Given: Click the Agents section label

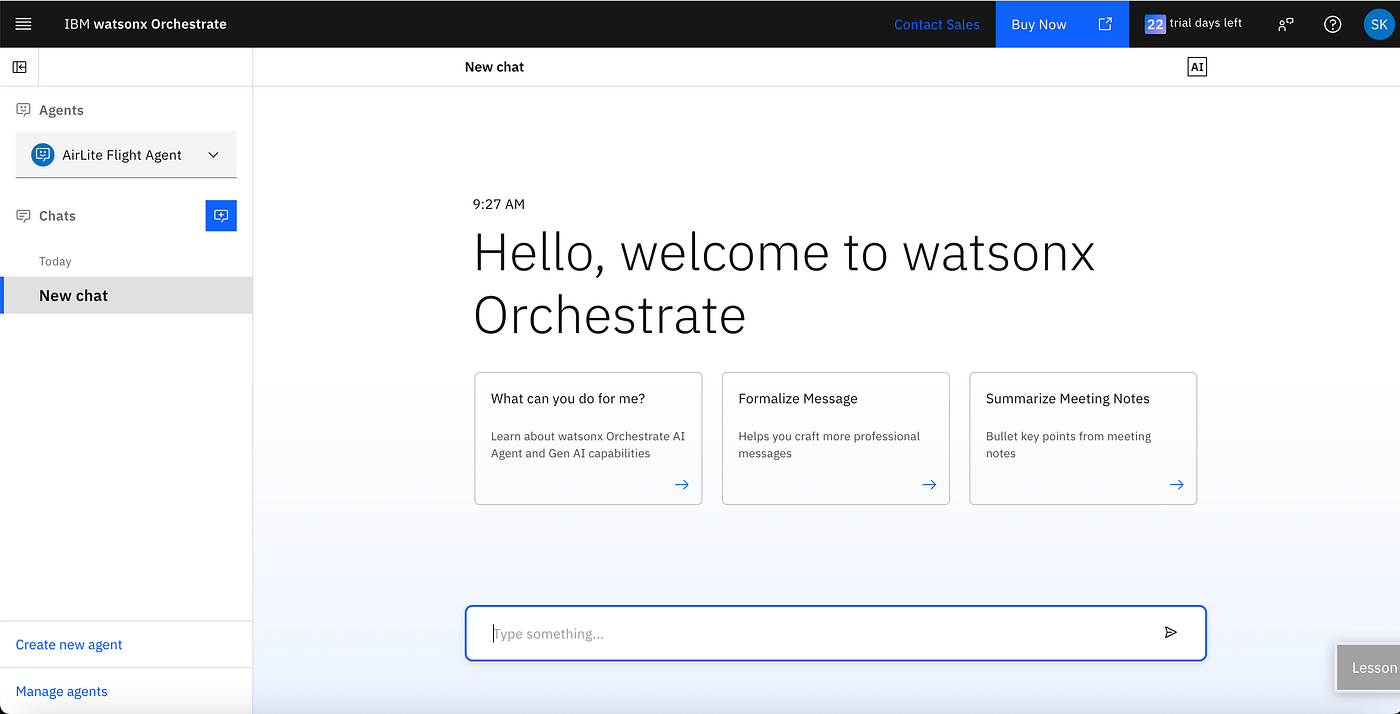Looking at the screenshot, I should [61, 110].
